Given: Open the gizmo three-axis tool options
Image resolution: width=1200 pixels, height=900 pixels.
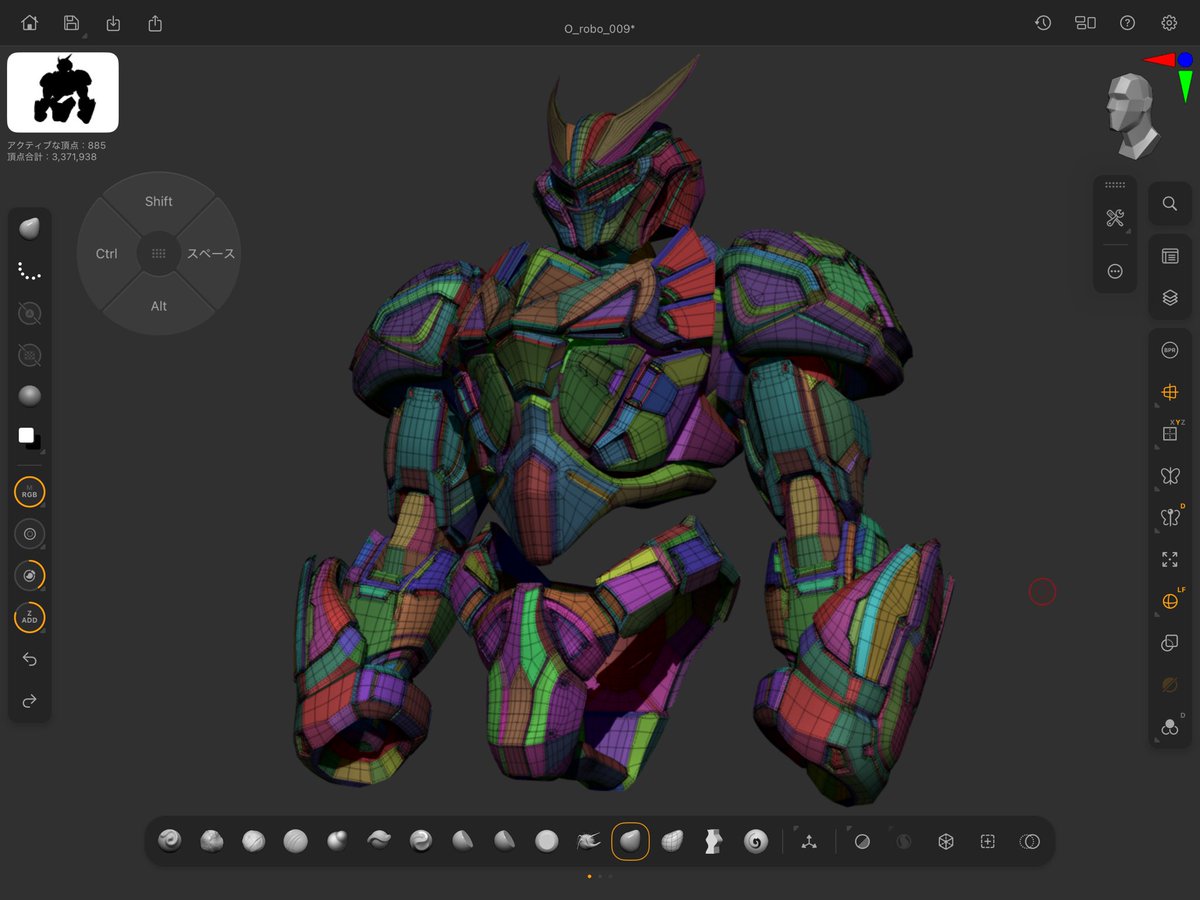Looking at the screenshot, I should [808, 841].
